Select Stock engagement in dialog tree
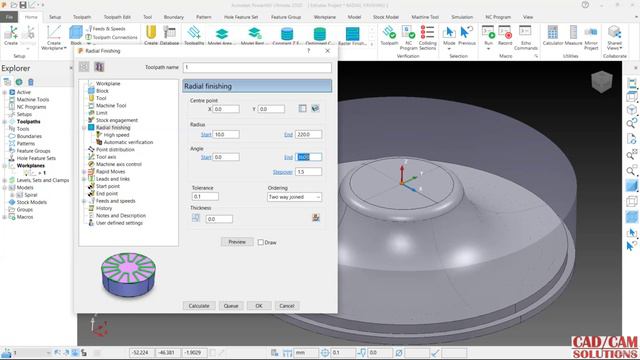The image size is (640, 360). point(117,120)
